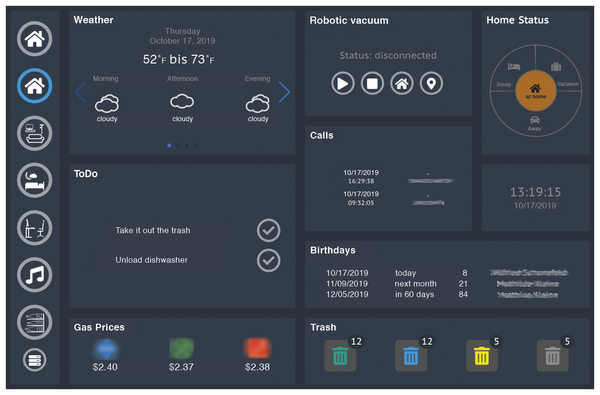Viewport: 600px width, 395px height.
Task: Click the birthday row dated 10/17/2019
Action: 447,273
